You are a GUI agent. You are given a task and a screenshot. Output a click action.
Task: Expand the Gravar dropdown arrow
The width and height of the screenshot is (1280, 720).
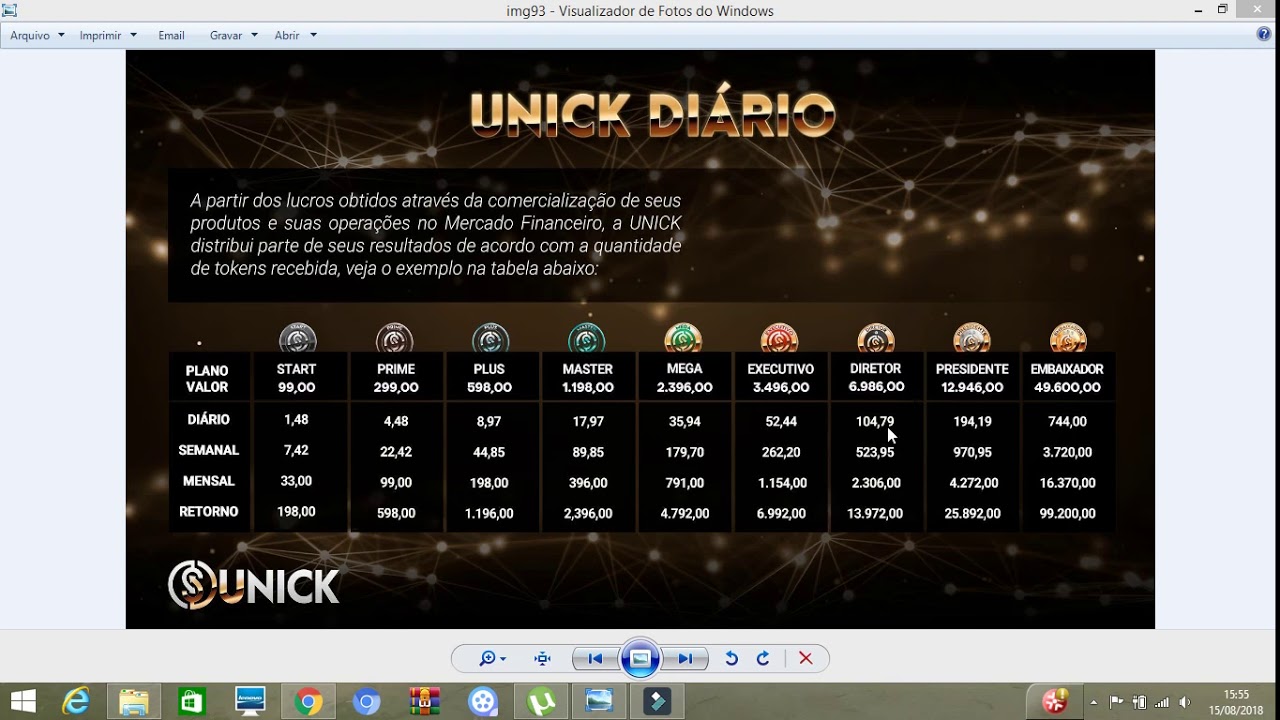[254, 35]
